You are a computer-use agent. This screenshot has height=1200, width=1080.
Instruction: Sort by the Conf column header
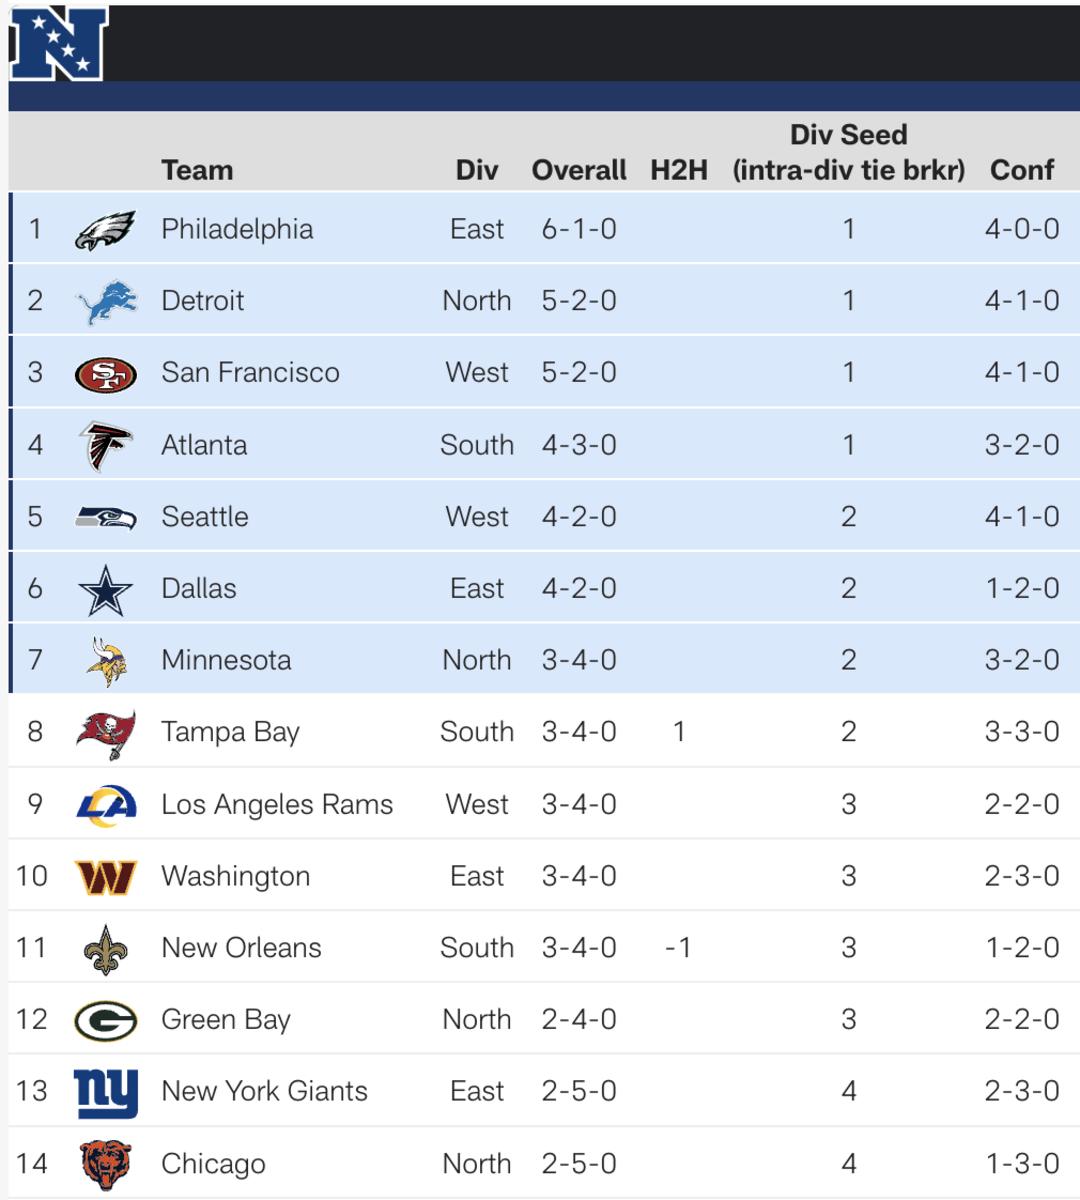click(x=1021, y=170)
